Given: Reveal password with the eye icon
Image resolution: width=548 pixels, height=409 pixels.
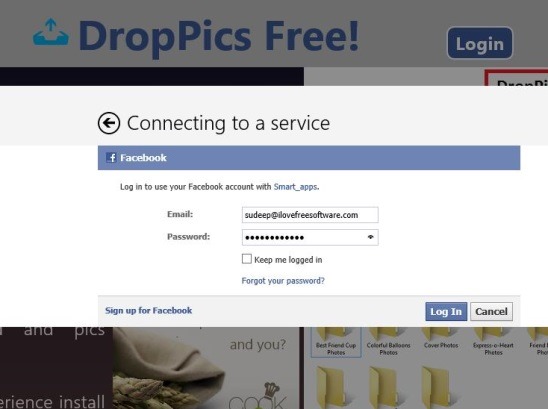Looking at the screenshot, I should [x=370, y=237].
